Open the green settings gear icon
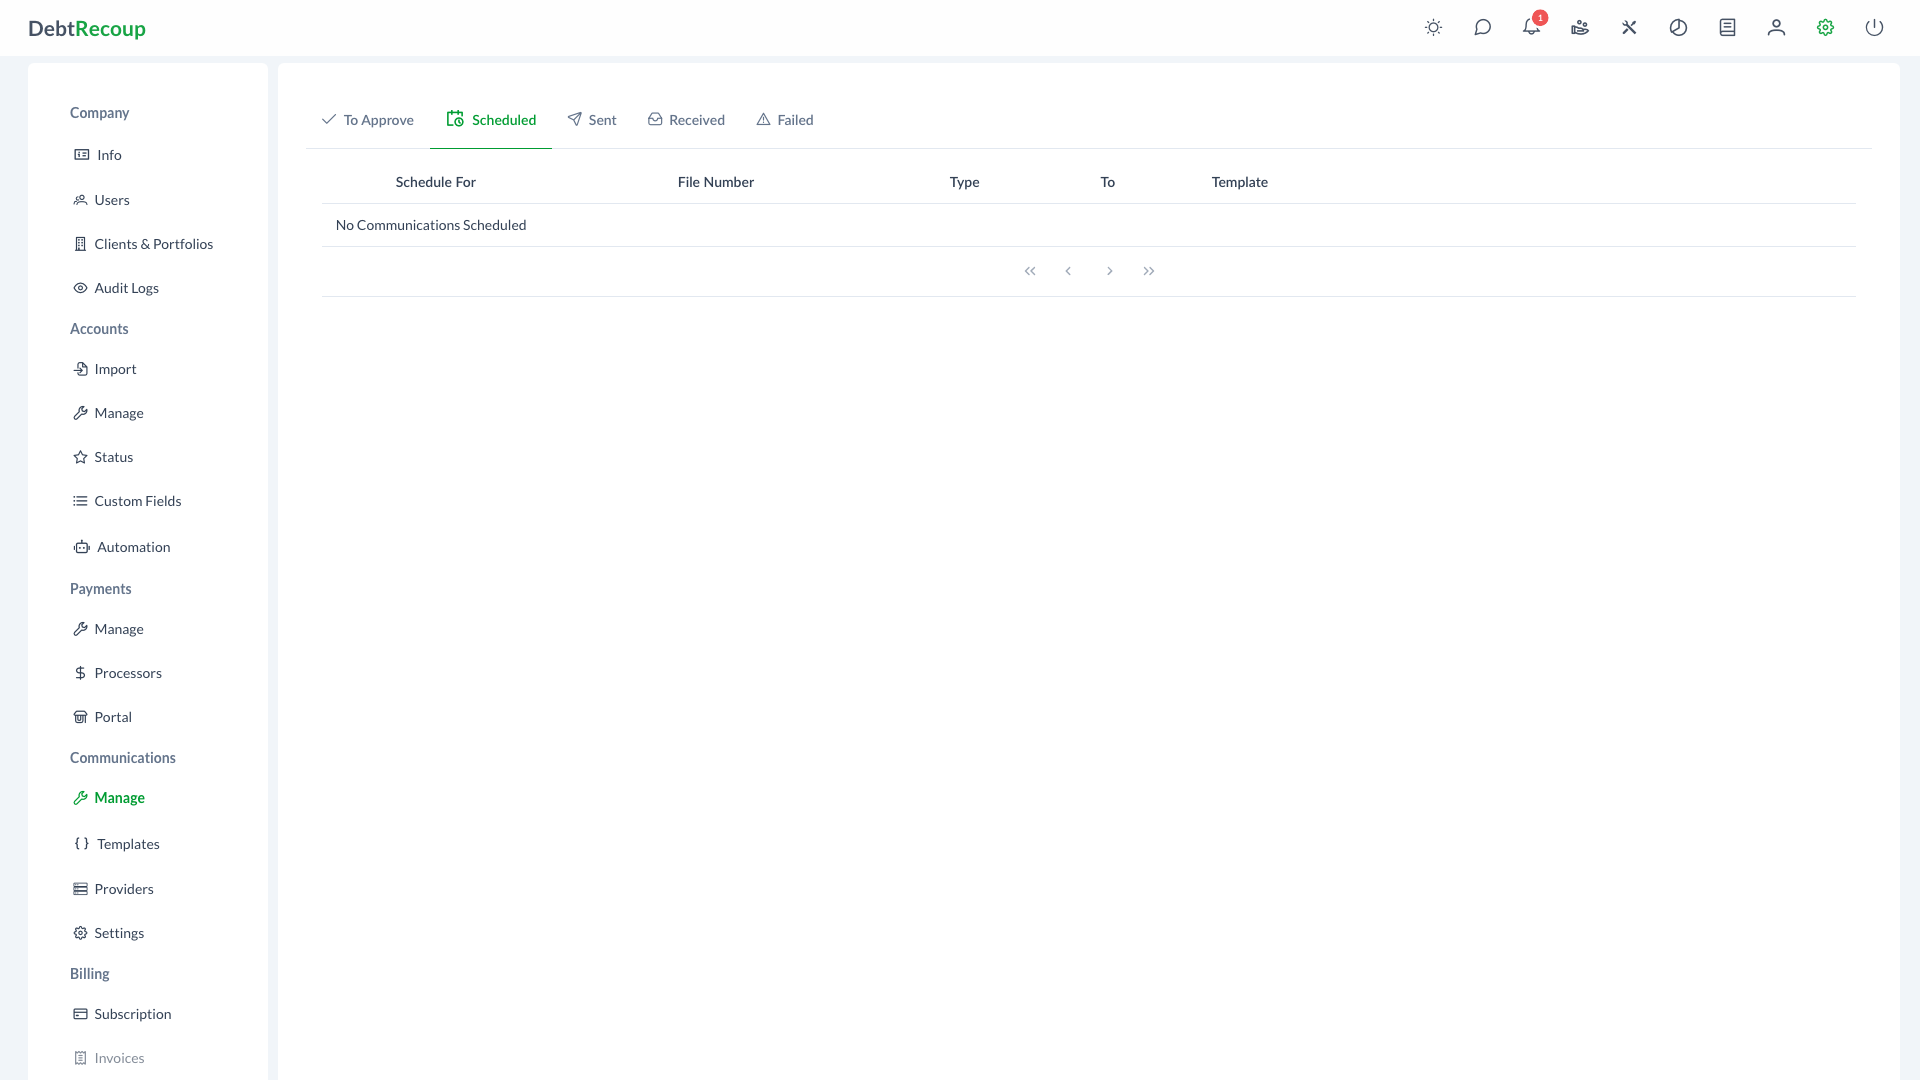The image size is (1920, 1080). 1824,28
